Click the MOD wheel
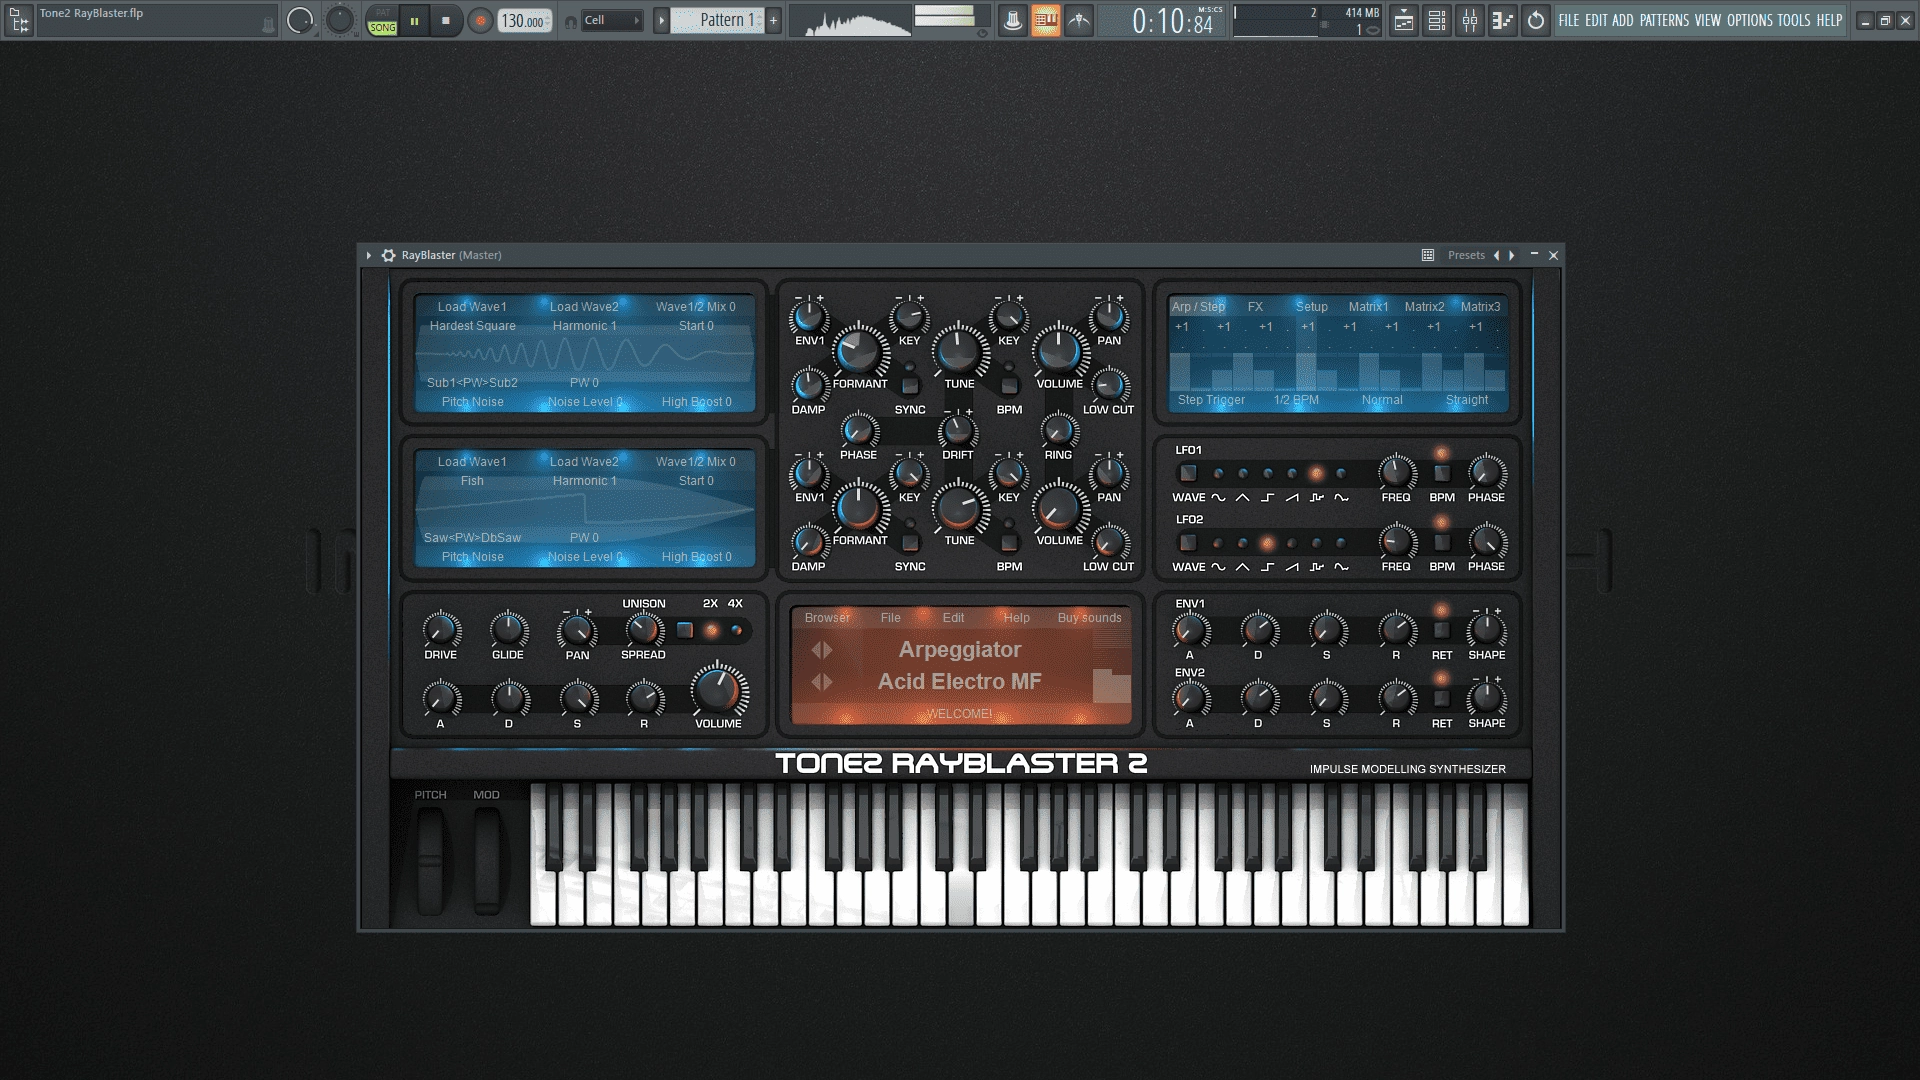1920x1080 pixels. pos(487,860)
